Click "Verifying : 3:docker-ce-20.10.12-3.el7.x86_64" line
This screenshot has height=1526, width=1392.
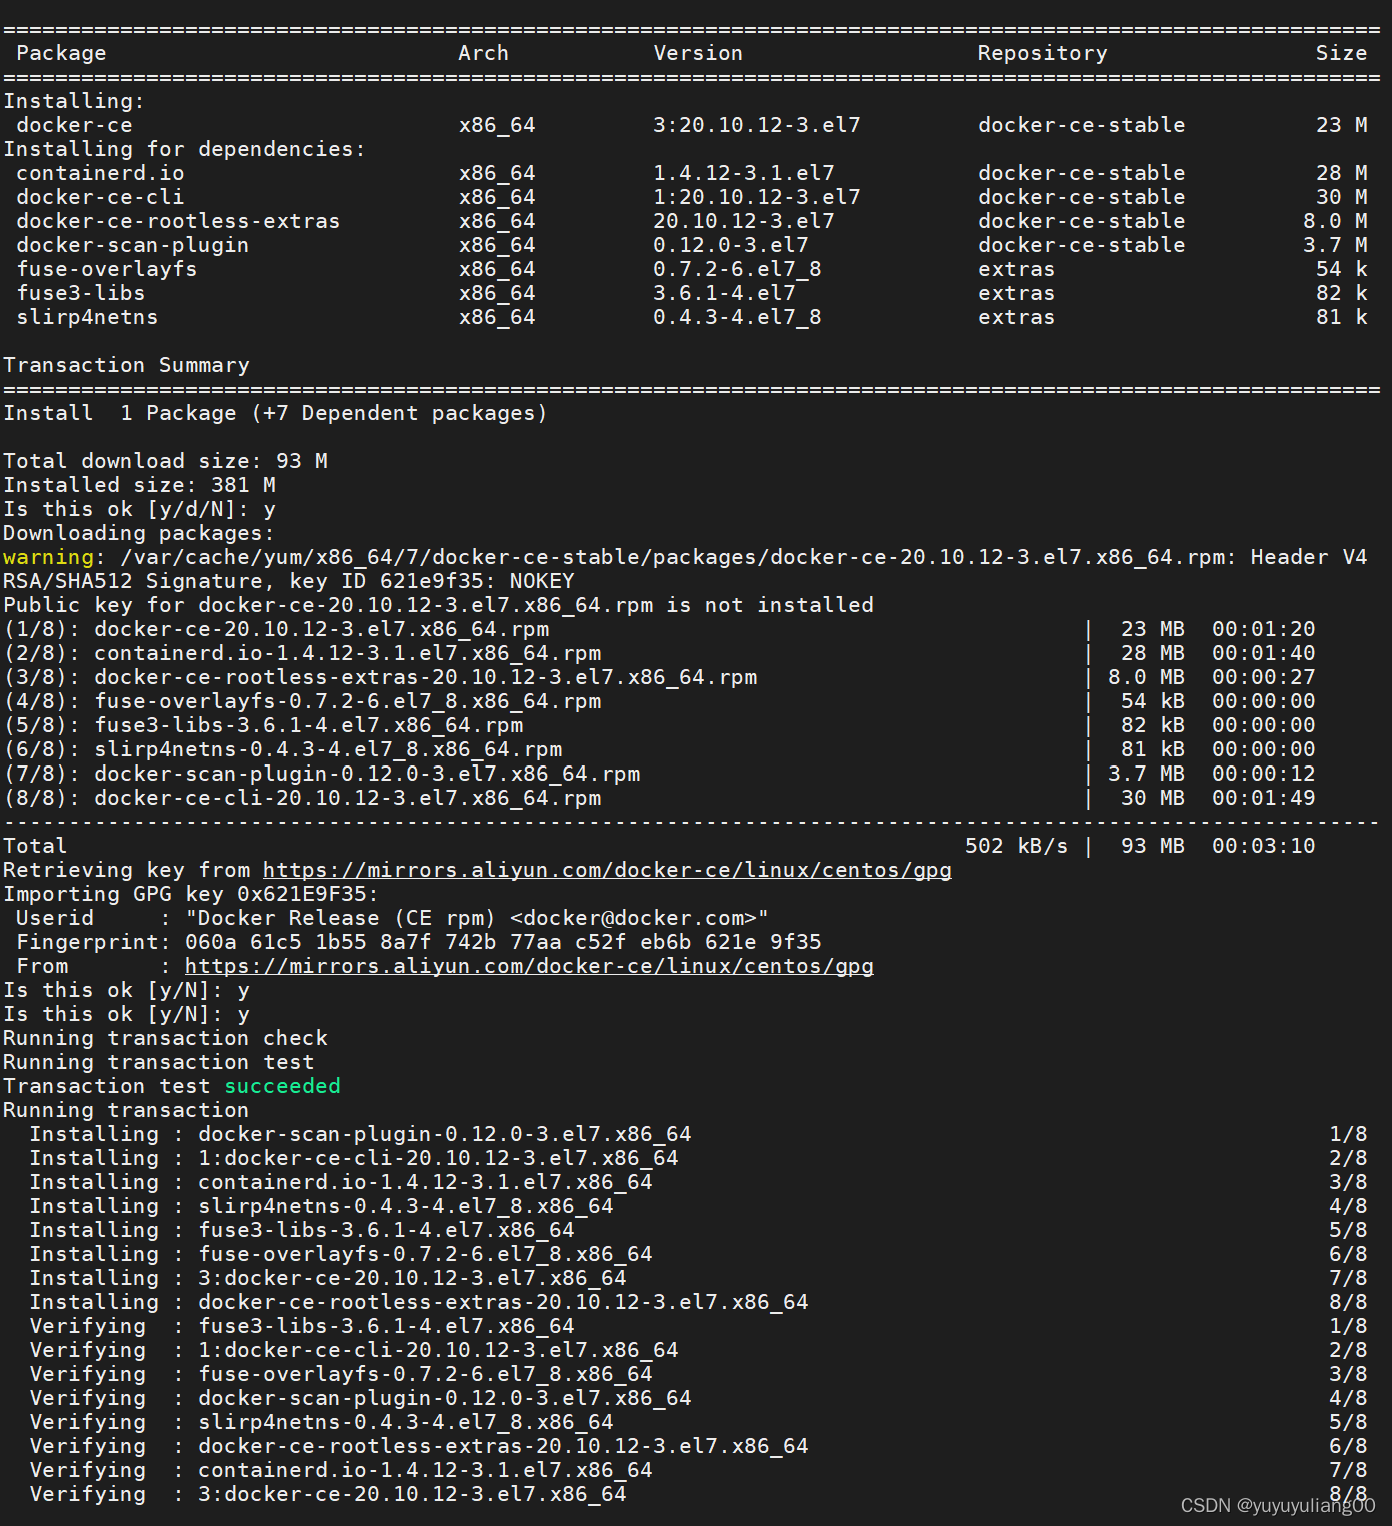[x=698, y=1494]
